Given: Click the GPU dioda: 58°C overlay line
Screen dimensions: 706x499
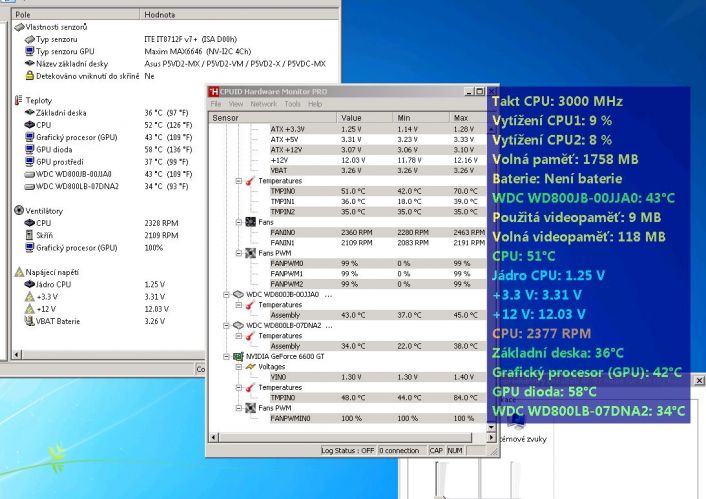Looking at the screenshot, I should coord(544,392).
